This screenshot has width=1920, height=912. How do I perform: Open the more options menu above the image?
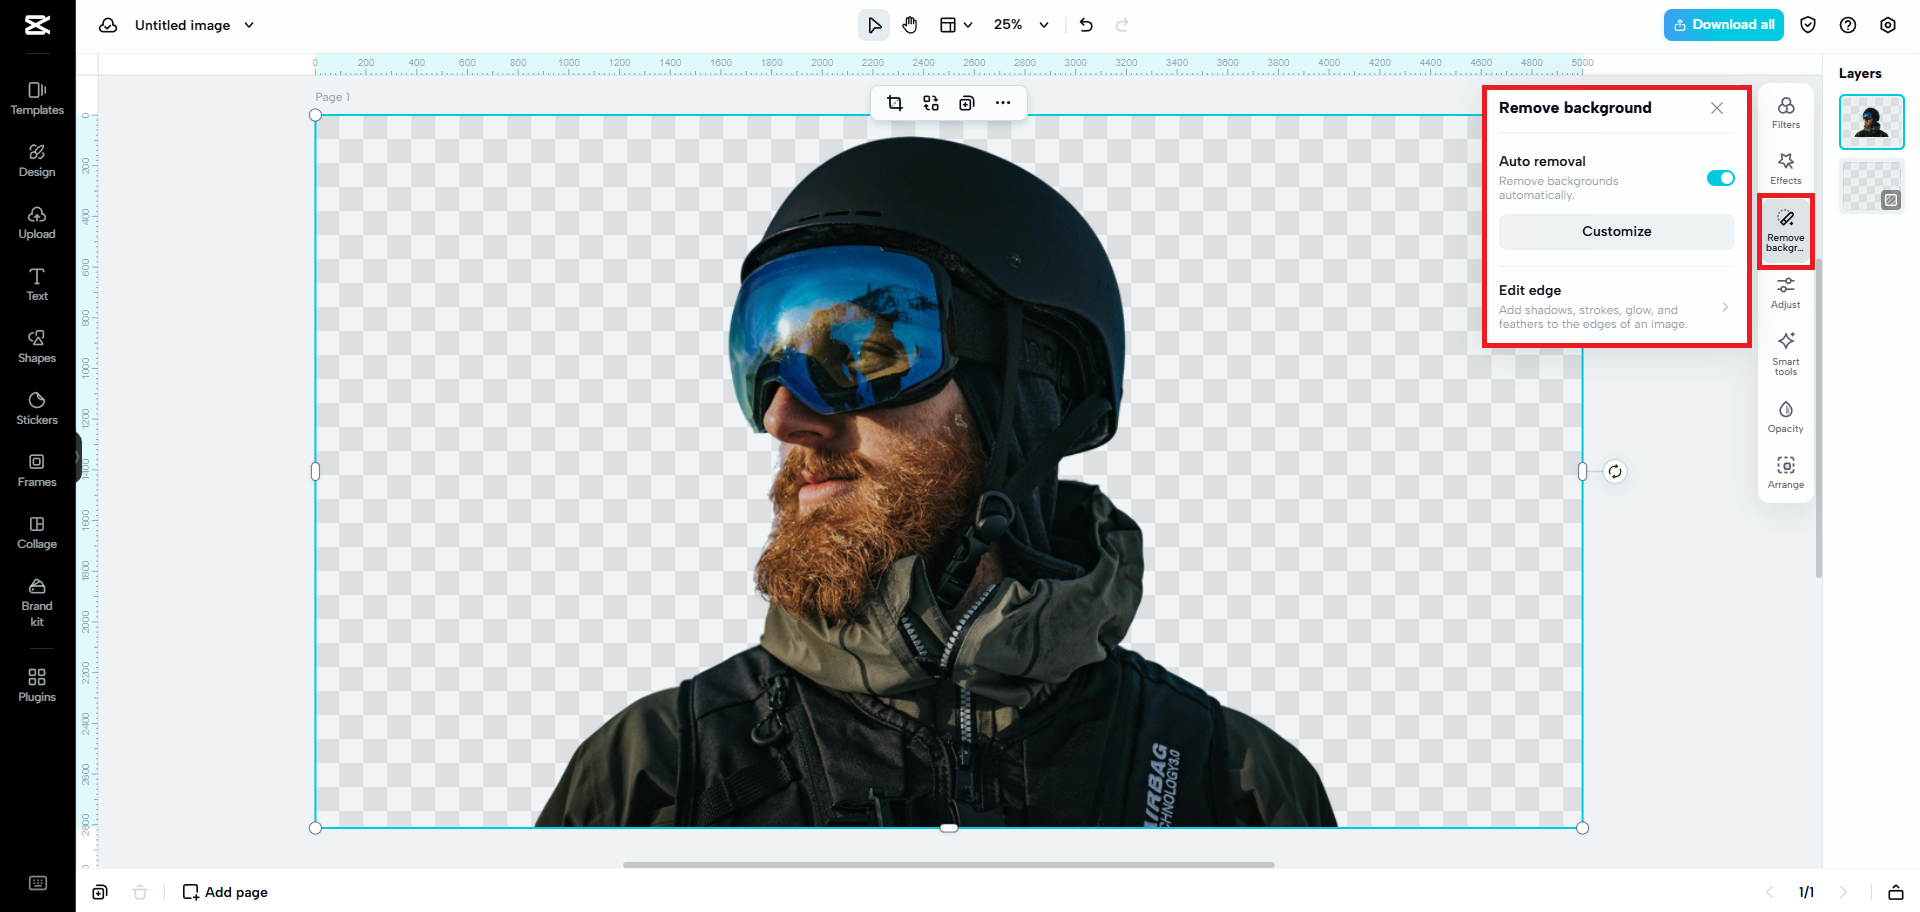[1003, 102]
